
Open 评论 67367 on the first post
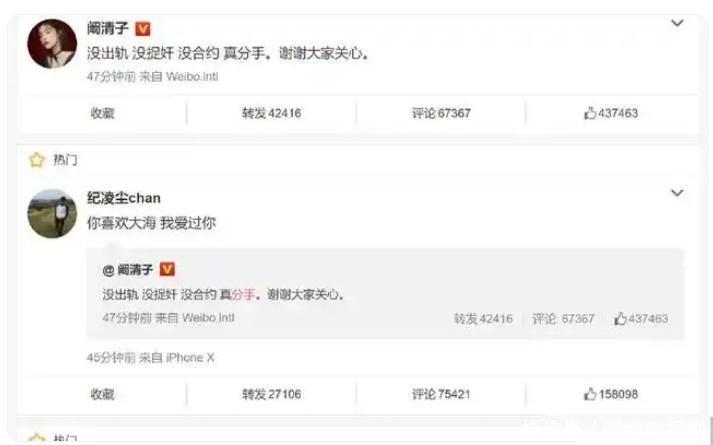click(441, 113)
